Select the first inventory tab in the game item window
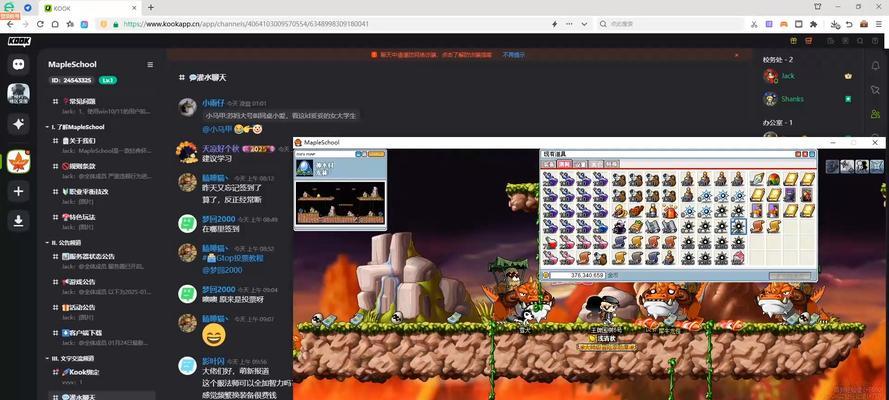Screen dimensions: 889x400 tap(549, 164)
